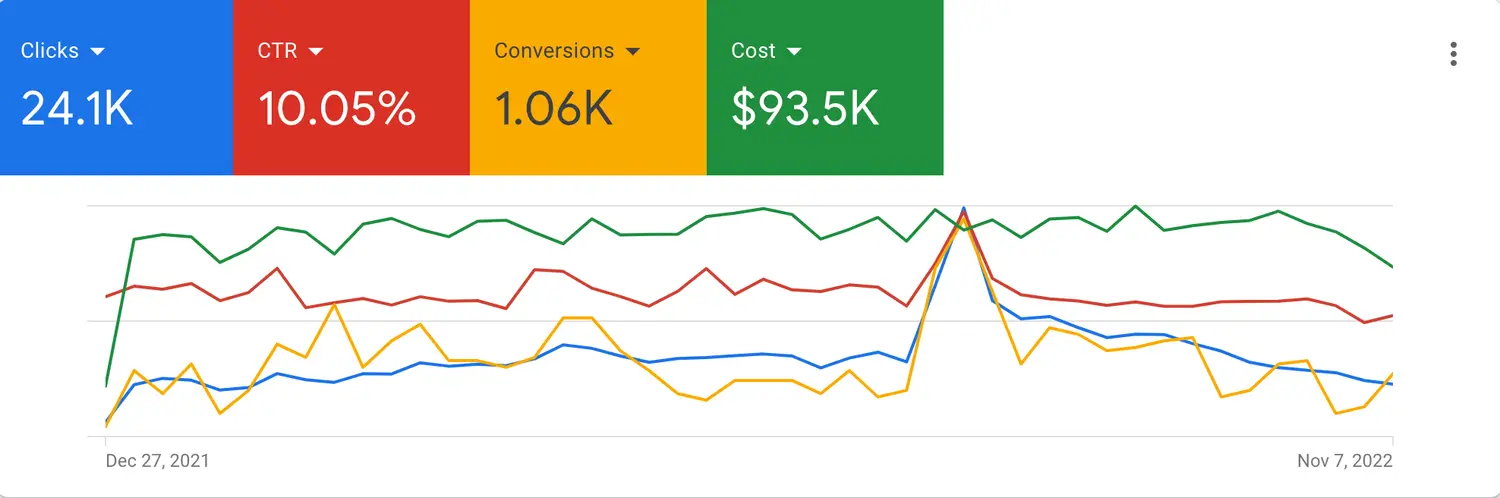The height and width of the screenshot is (498, 1500).
Task: Open the Conversions metric dropdown arrow
Action: [x=632, y=51]
